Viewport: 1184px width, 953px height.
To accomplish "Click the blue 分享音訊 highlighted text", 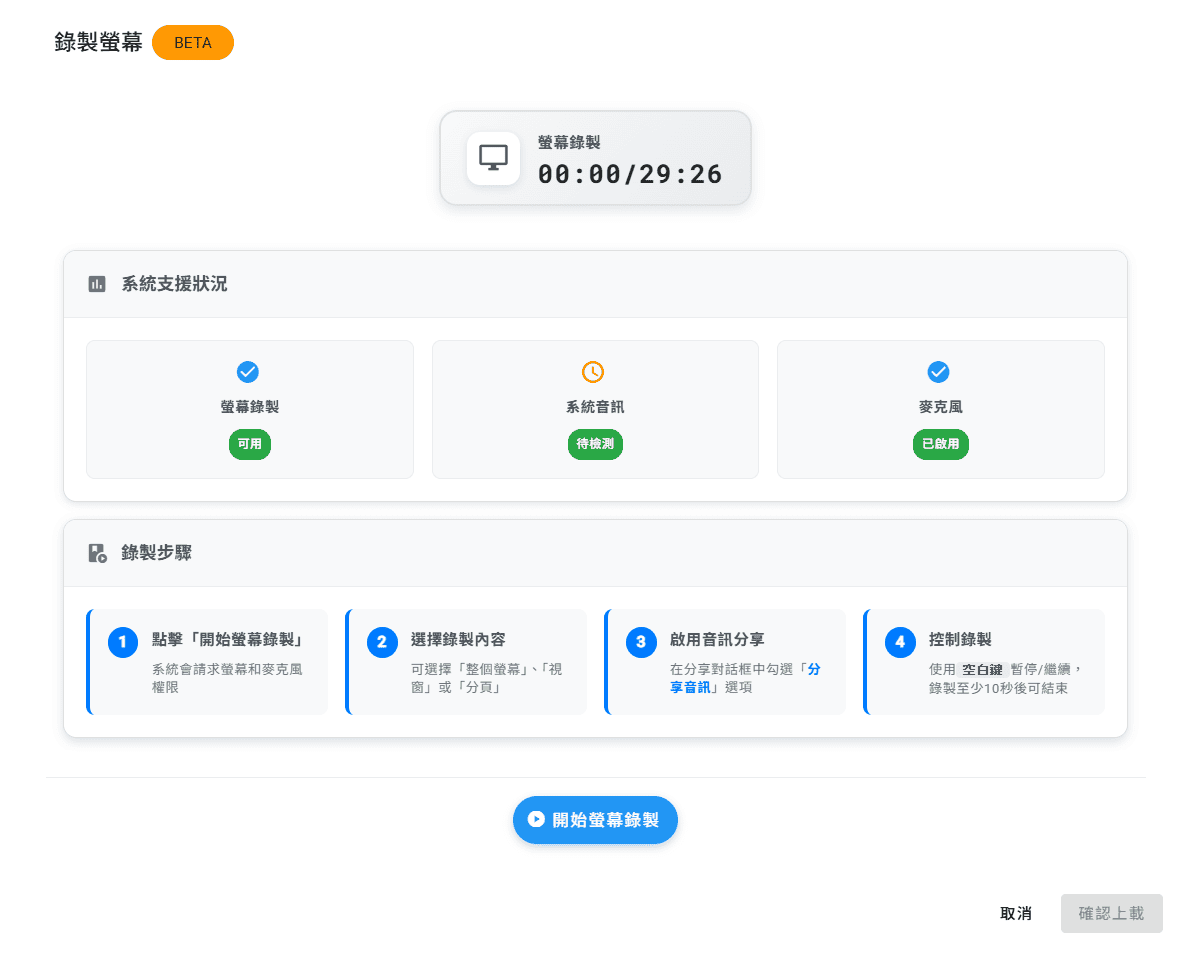I will (745, 678).
